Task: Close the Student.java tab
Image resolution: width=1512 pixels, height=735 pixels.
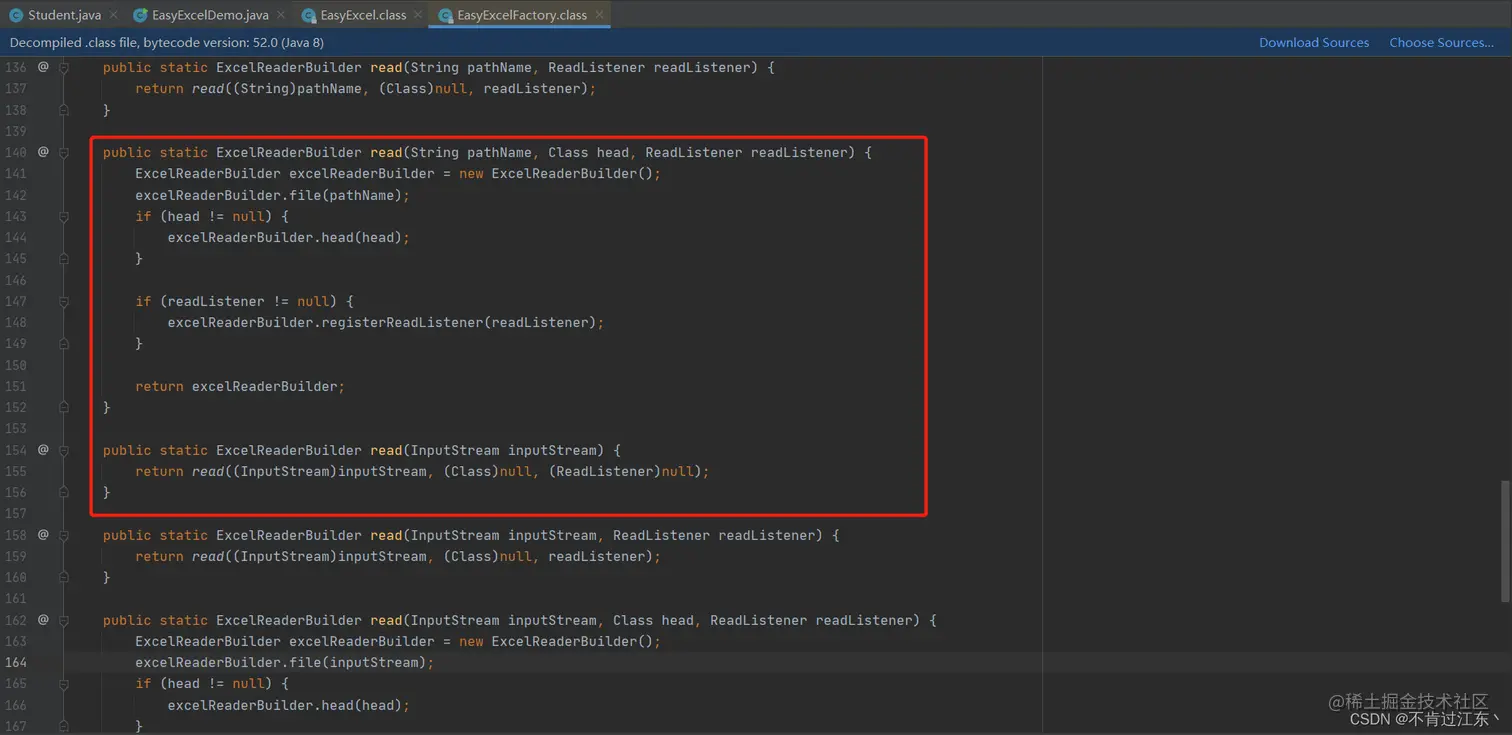Action: pyautogui.click(x=112, y=15)
